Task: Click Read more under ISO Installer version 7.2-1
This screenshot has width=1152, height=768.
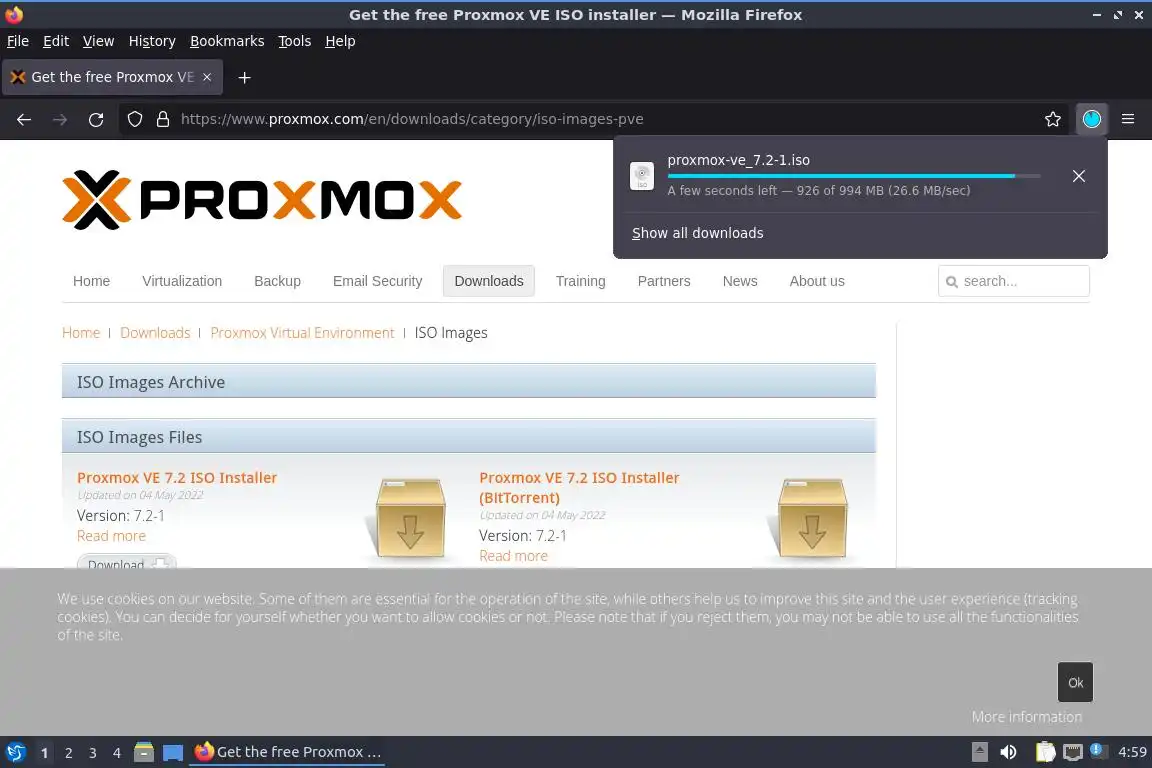Action: click(112, 536)
